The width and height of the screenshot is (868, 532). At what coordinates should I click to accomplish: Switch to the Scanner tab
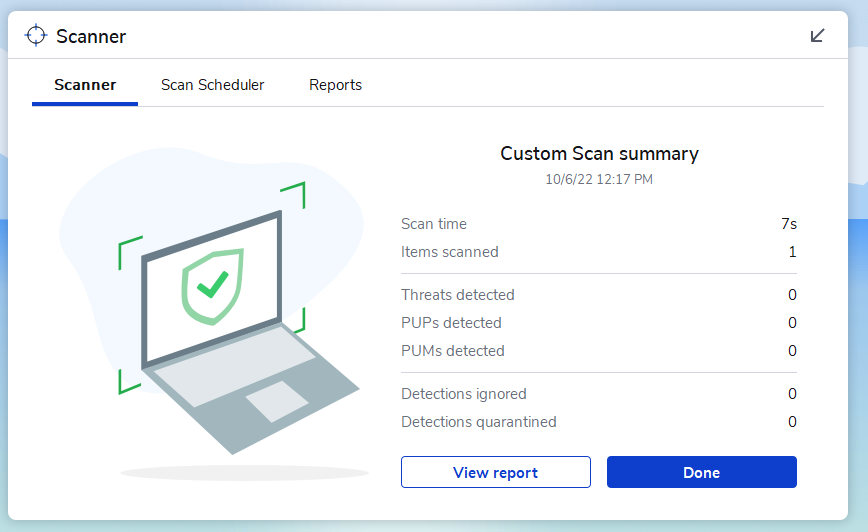point(85,85)
